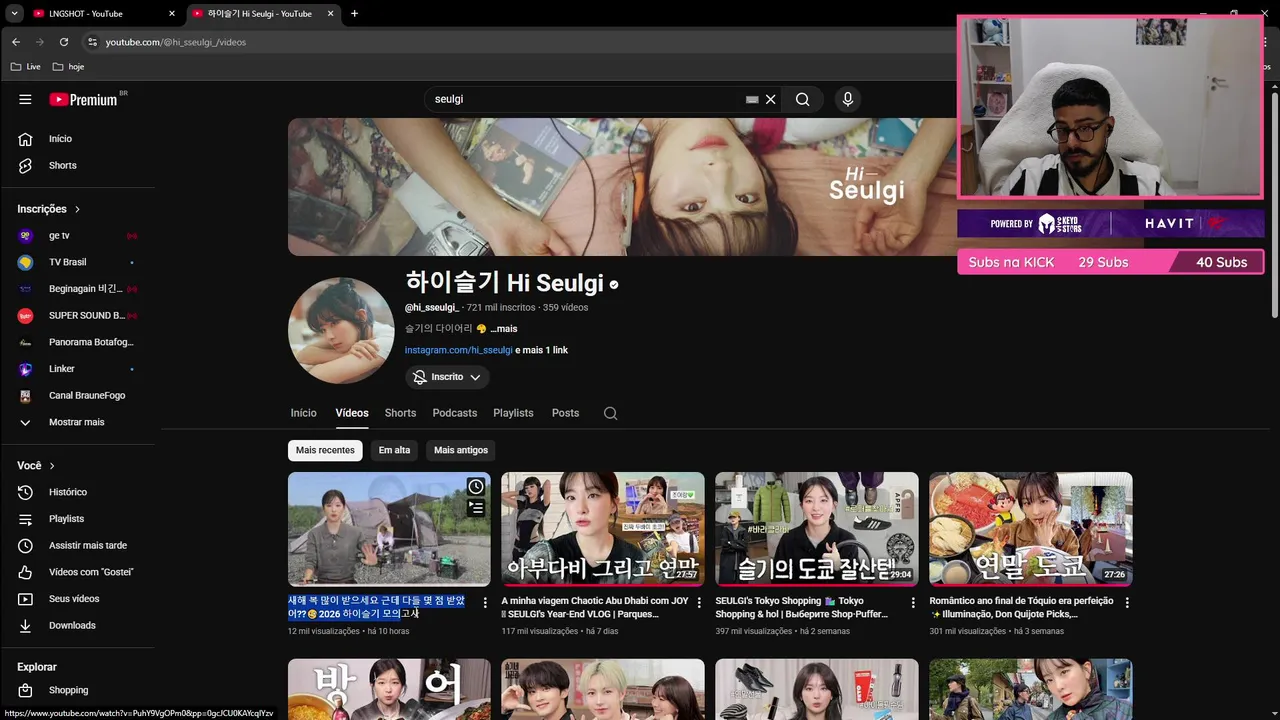The image size is (1280, 720).
Task: Click the YouTube Premium logo
Action: coord(84,99)
